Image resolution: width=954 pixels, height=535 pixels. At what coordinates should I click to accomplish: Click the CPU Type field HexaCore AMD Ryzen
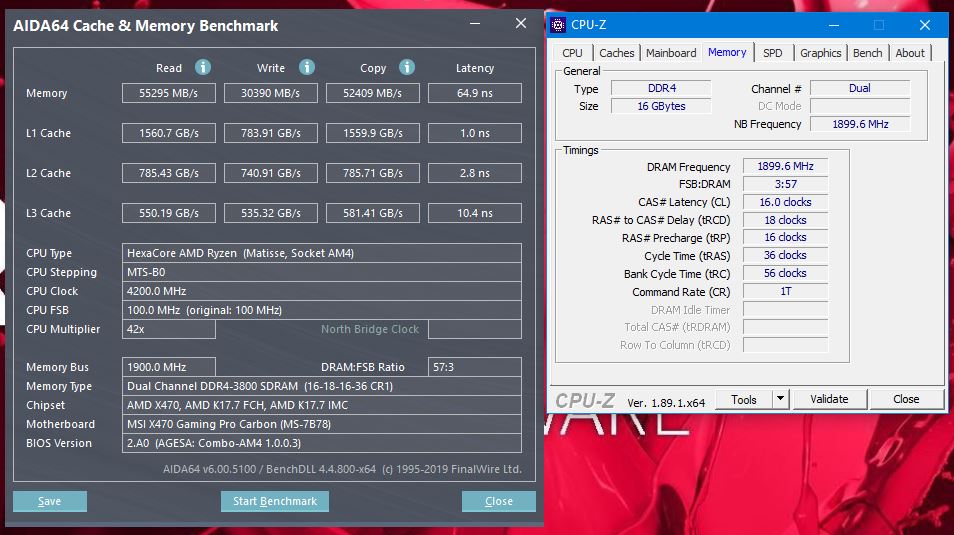tap(322, 253)
